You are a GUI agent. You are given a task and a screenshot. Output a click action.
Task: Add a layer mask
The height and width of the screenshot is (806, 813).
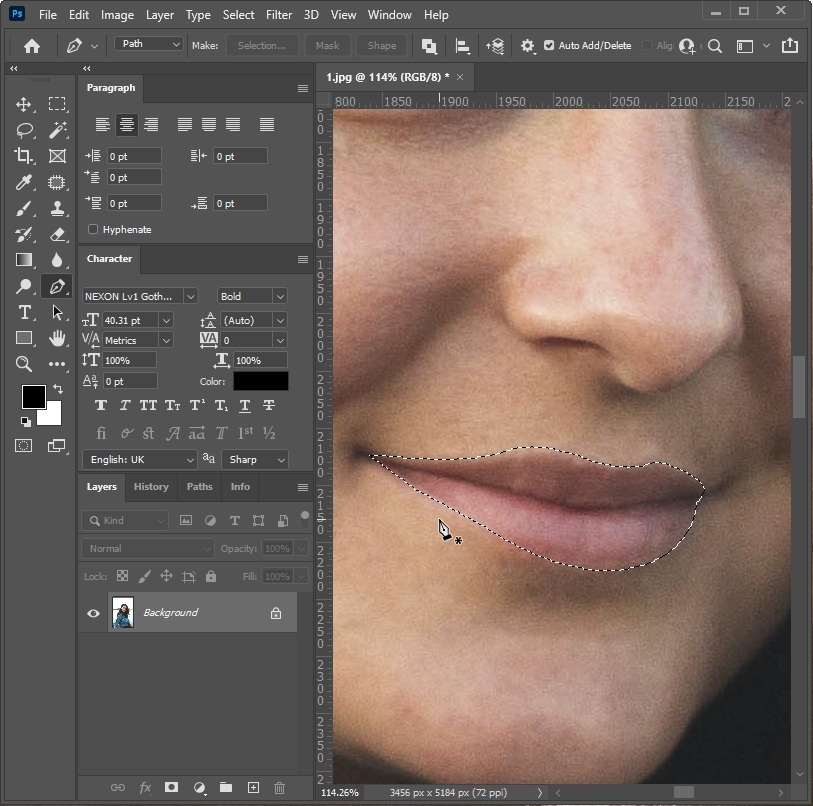pyautogui.click(x=172, y=787)
